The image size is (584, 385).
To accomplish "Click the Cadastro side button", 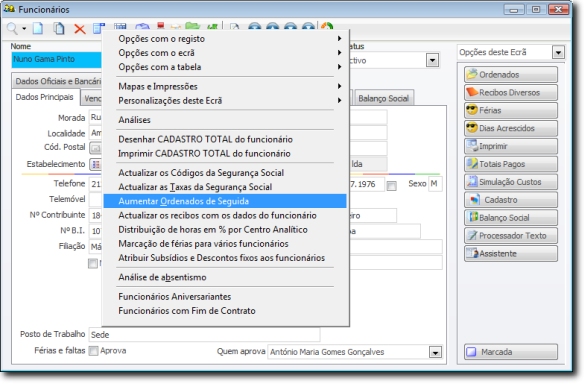I will (x=511, y=200).
